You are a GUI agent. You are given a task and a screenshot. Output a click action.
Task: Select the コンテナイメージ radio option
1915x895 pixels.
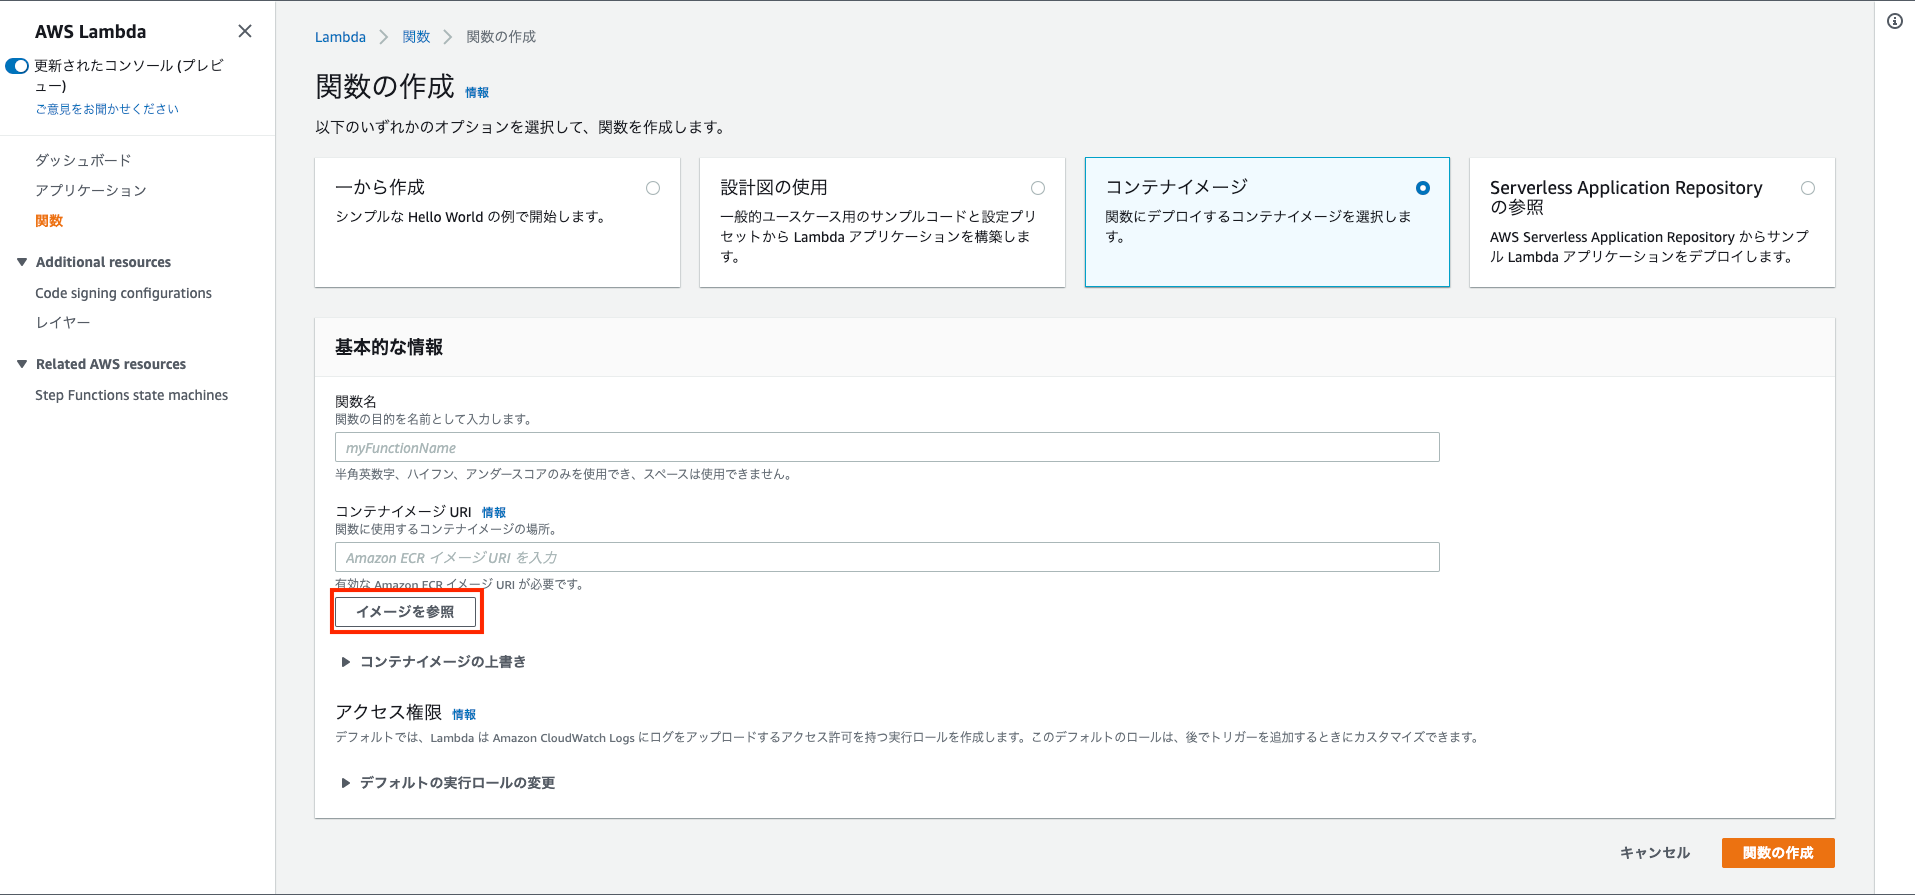tap(1423, 188)
